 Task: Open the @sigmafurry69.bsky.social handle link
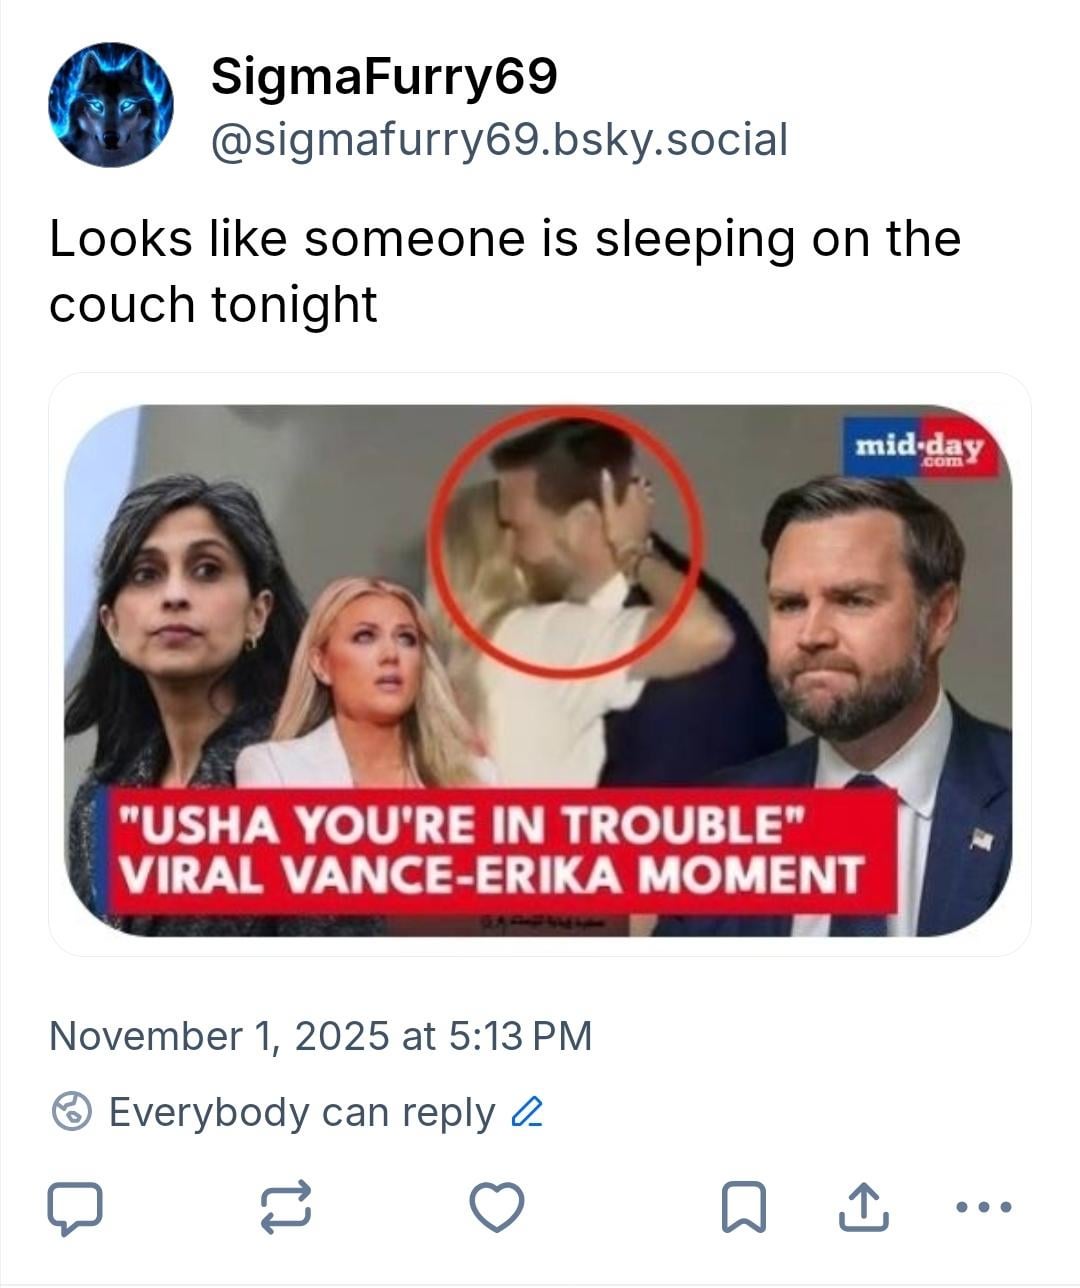499,139
